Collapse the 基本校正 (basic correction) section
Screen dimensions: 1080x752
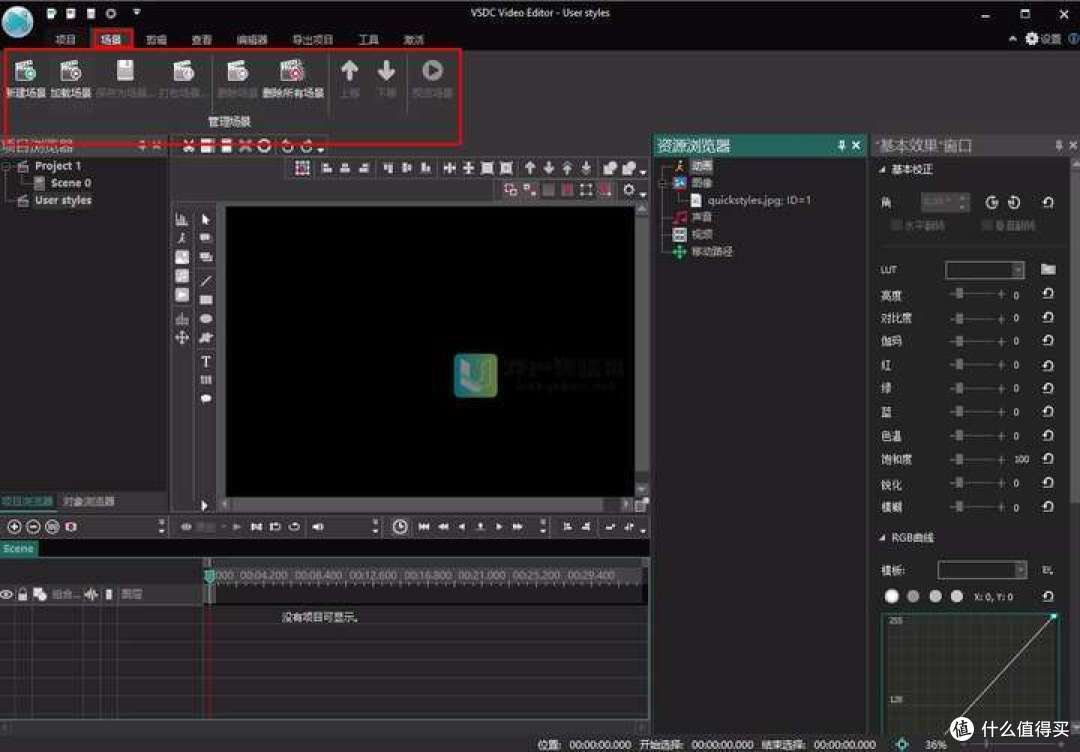coord(882,170)
